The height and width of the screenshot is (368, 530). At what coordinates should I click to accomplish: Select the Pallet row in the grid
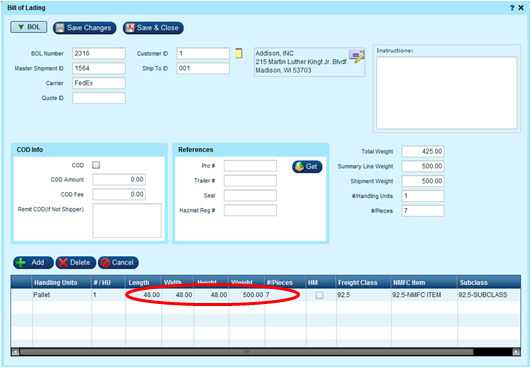tap(266, 295)
